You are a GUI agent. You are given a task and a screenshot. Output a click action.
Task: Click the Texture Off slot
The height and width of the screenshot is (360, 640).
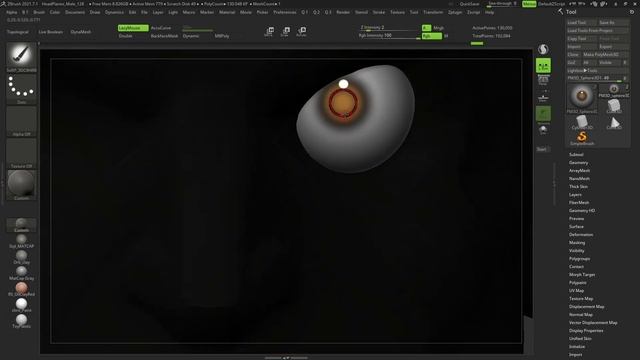(21, 153)
